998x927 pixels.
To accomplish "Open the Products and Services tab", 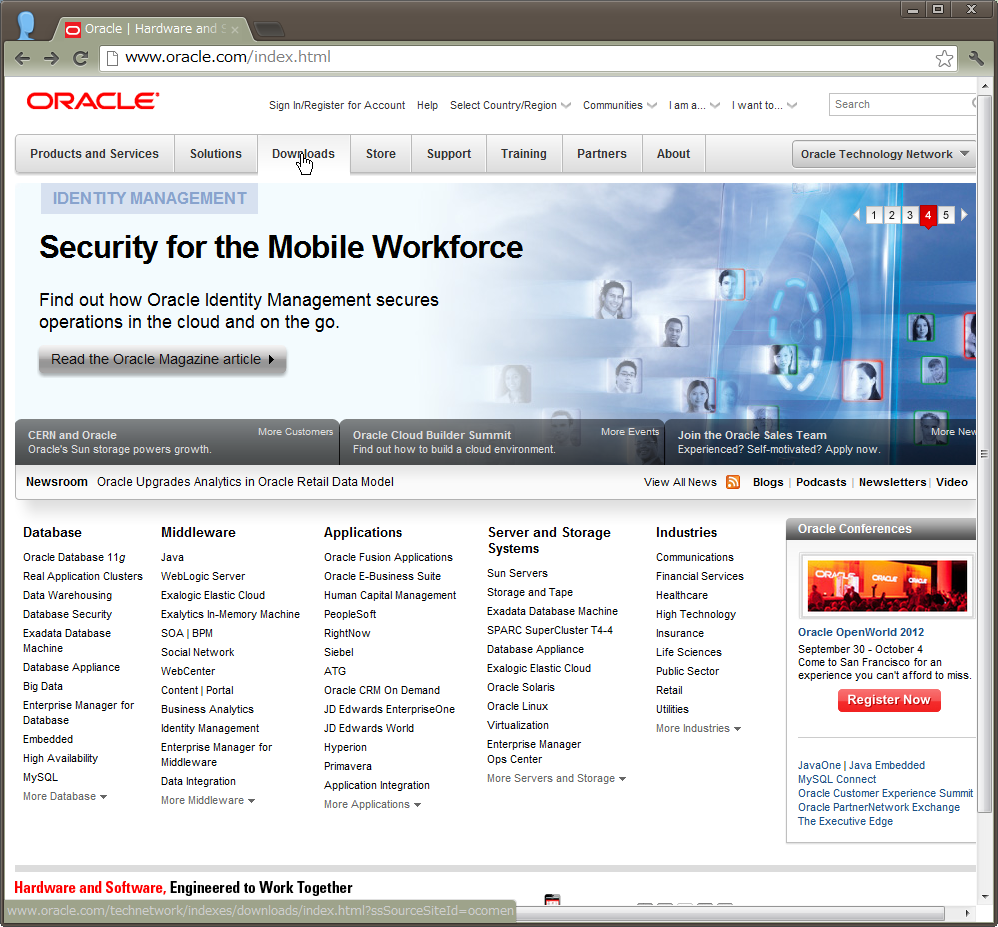I will point(94,154).
